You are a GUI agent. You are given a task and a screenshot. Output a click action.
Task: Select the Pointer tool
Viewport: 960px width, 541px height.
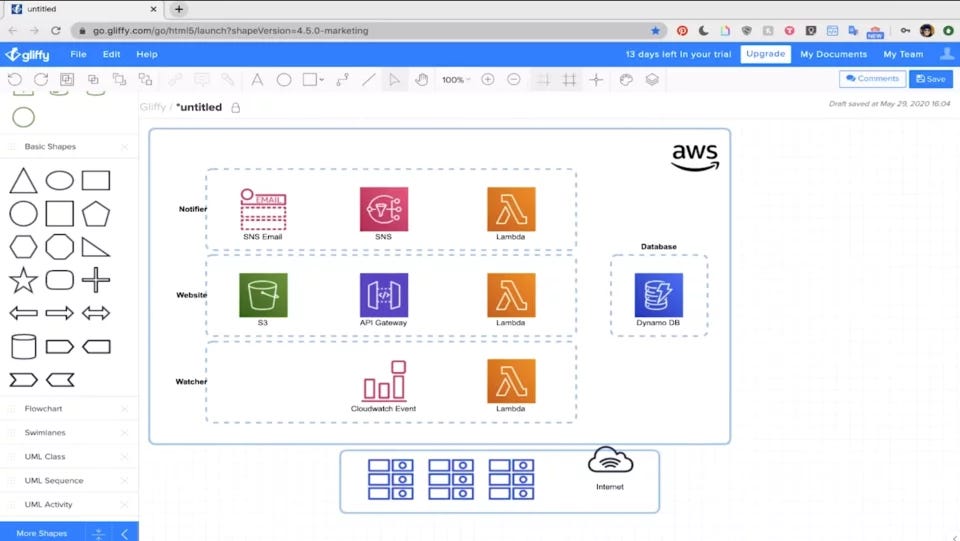(394, 80)
